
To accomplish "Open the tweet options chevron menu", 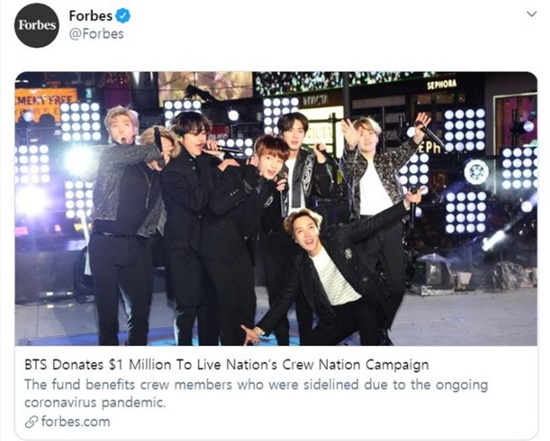I will tap(532, 14).
